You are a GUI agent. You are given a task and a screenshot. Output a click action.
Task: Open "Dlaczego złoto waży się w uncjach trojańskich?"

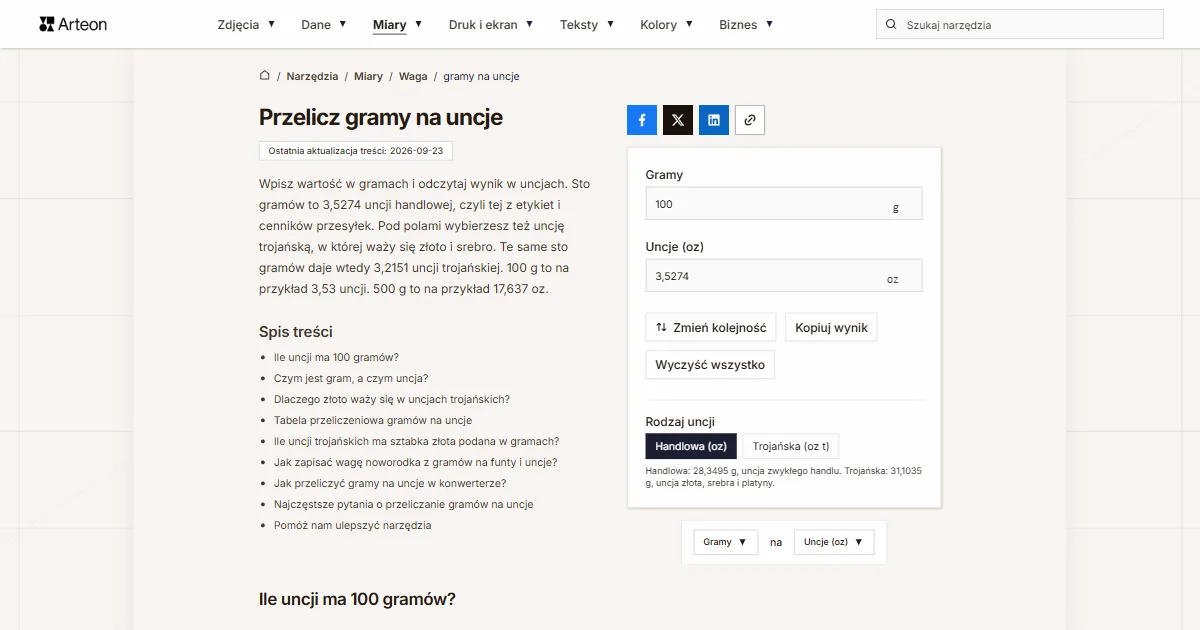(x=392, y=399)
